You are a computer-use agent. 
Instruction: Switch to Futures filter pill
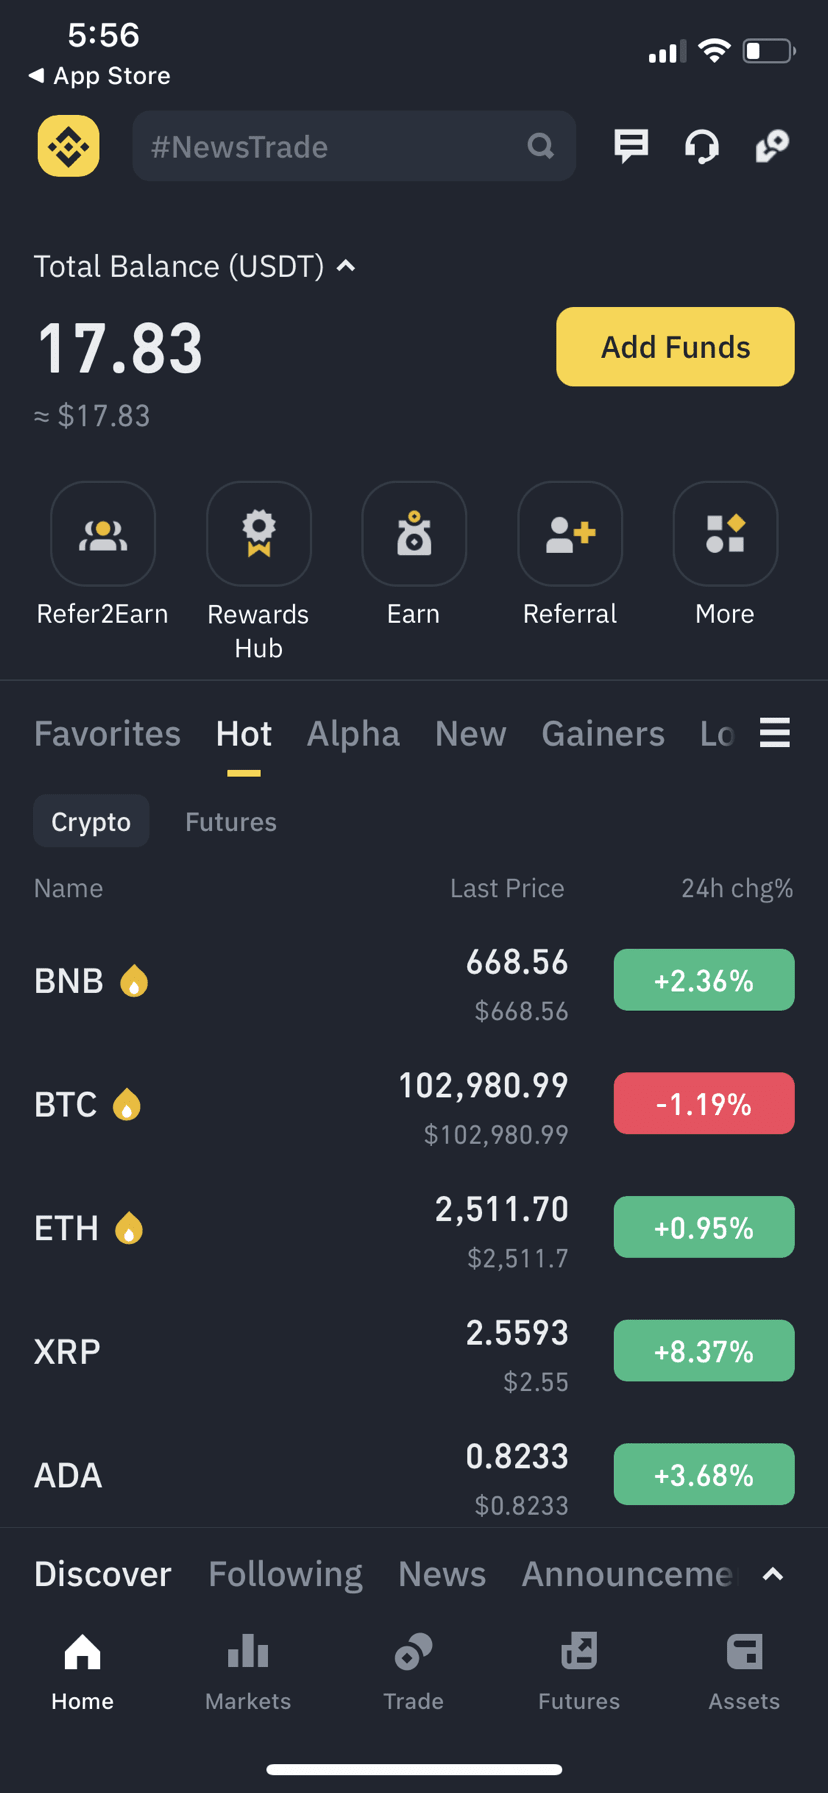231,821
